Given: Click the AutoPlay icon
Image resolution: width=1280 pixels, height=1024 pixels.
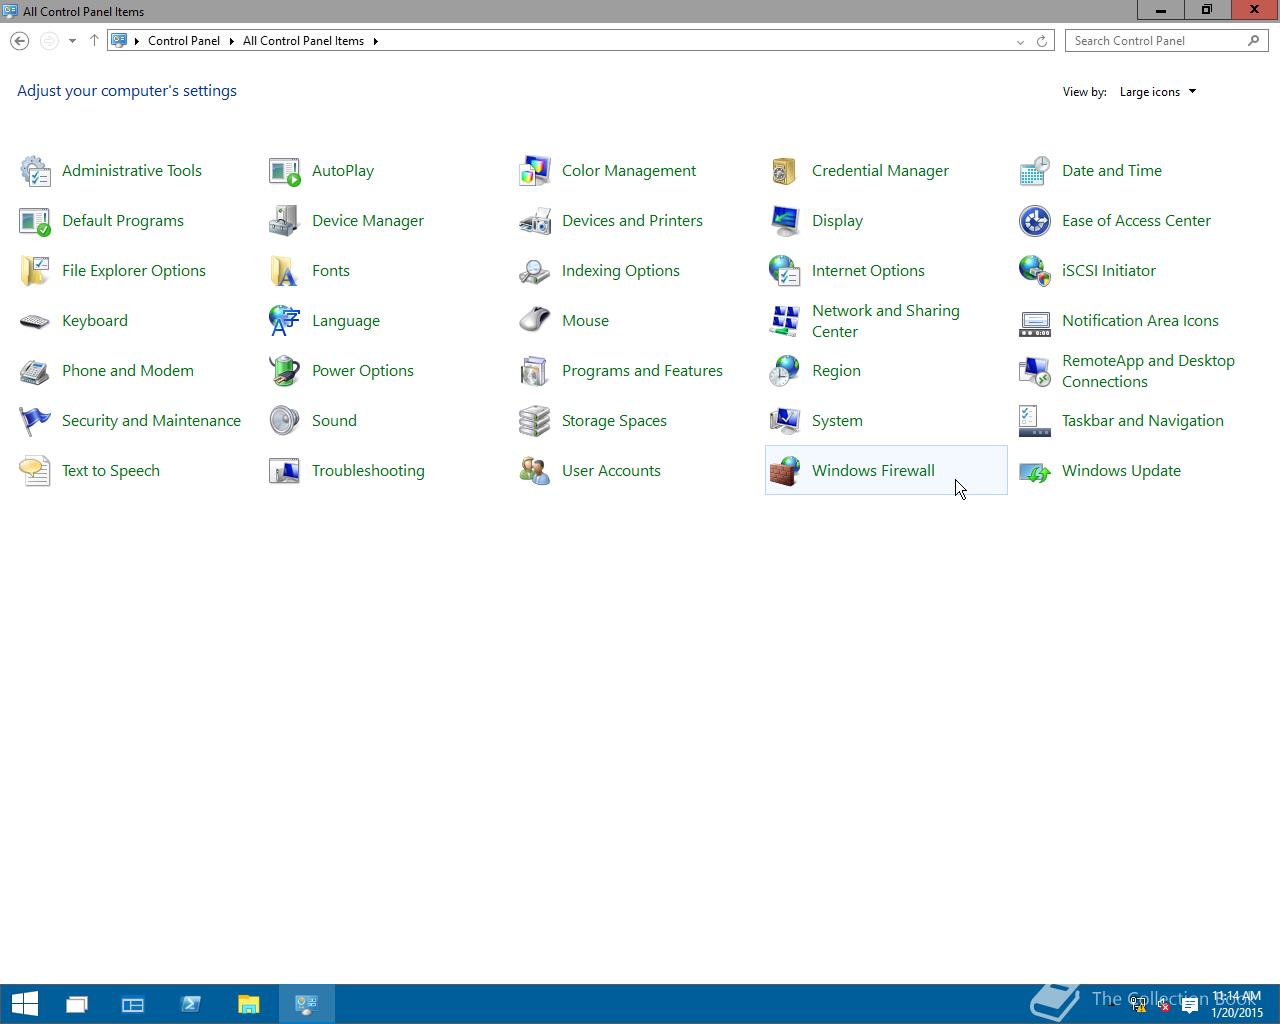Looking at the screenshot, I should (285, 171).
